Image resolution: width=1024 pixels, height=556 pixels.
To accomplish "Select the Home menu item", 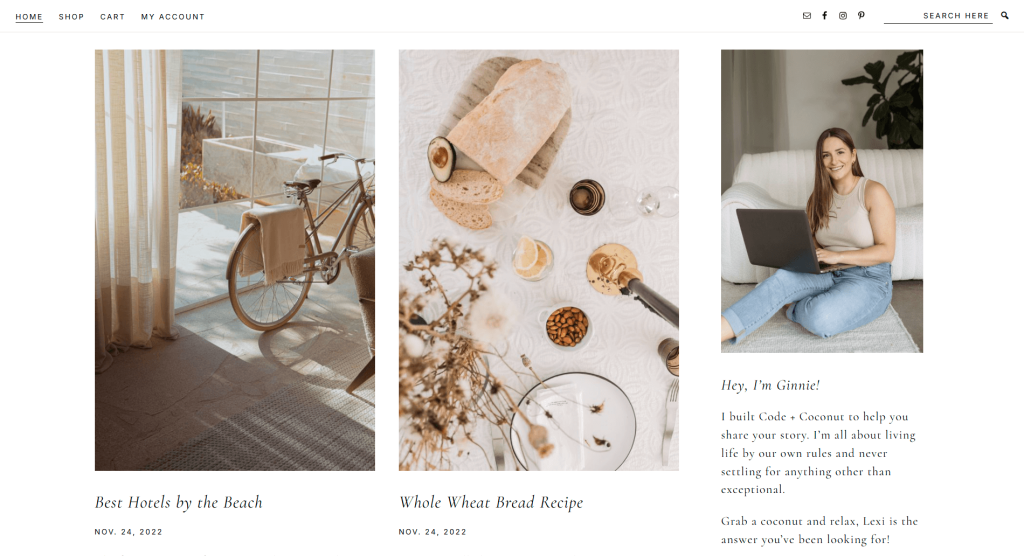I will click(x=29, y=17).
